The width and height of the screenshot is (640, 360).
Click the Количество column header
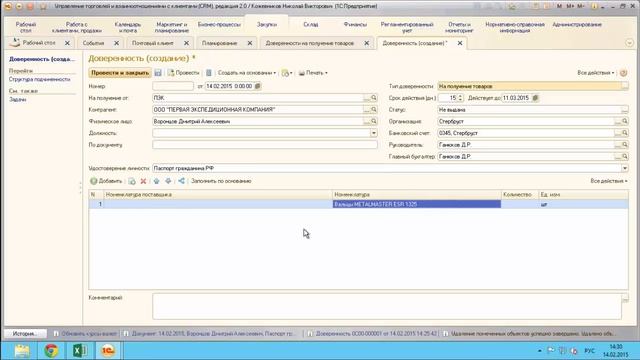coord(519,195)
